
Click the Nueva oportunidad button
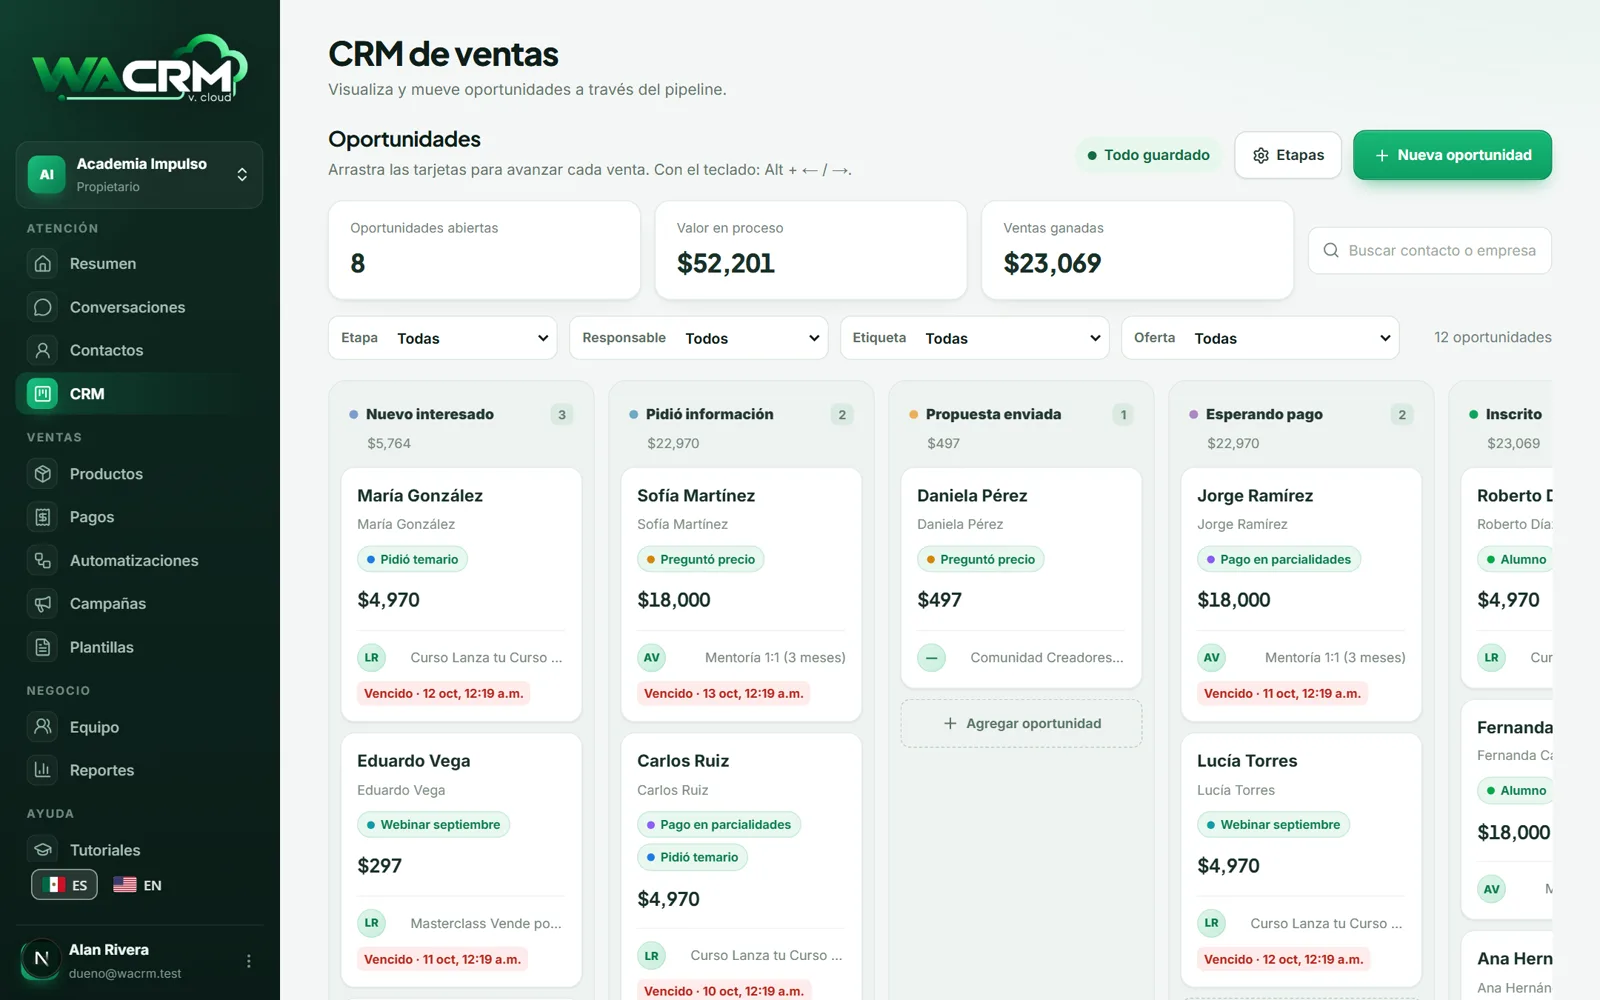1452,155
